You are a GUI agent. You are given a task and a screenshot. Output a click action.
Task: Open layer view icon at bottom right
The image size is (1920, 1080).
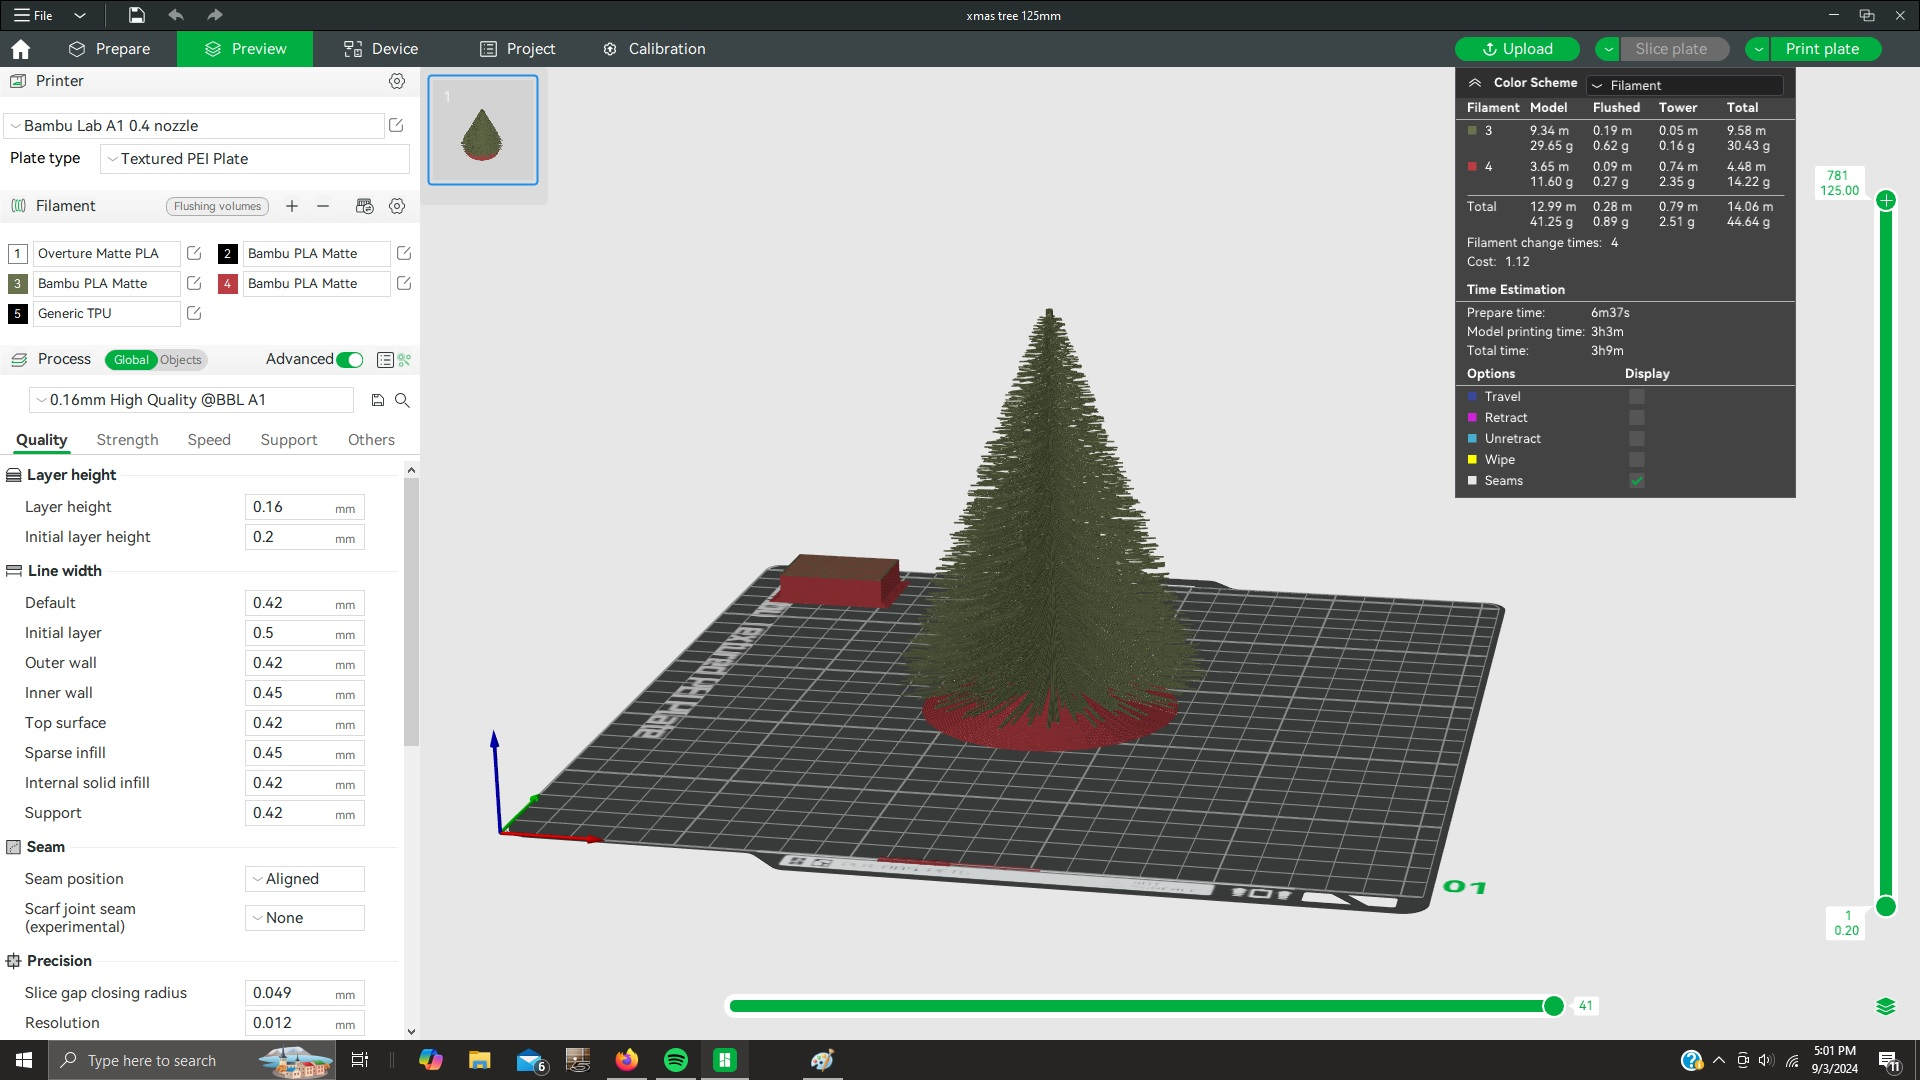pos(1888,1008)
